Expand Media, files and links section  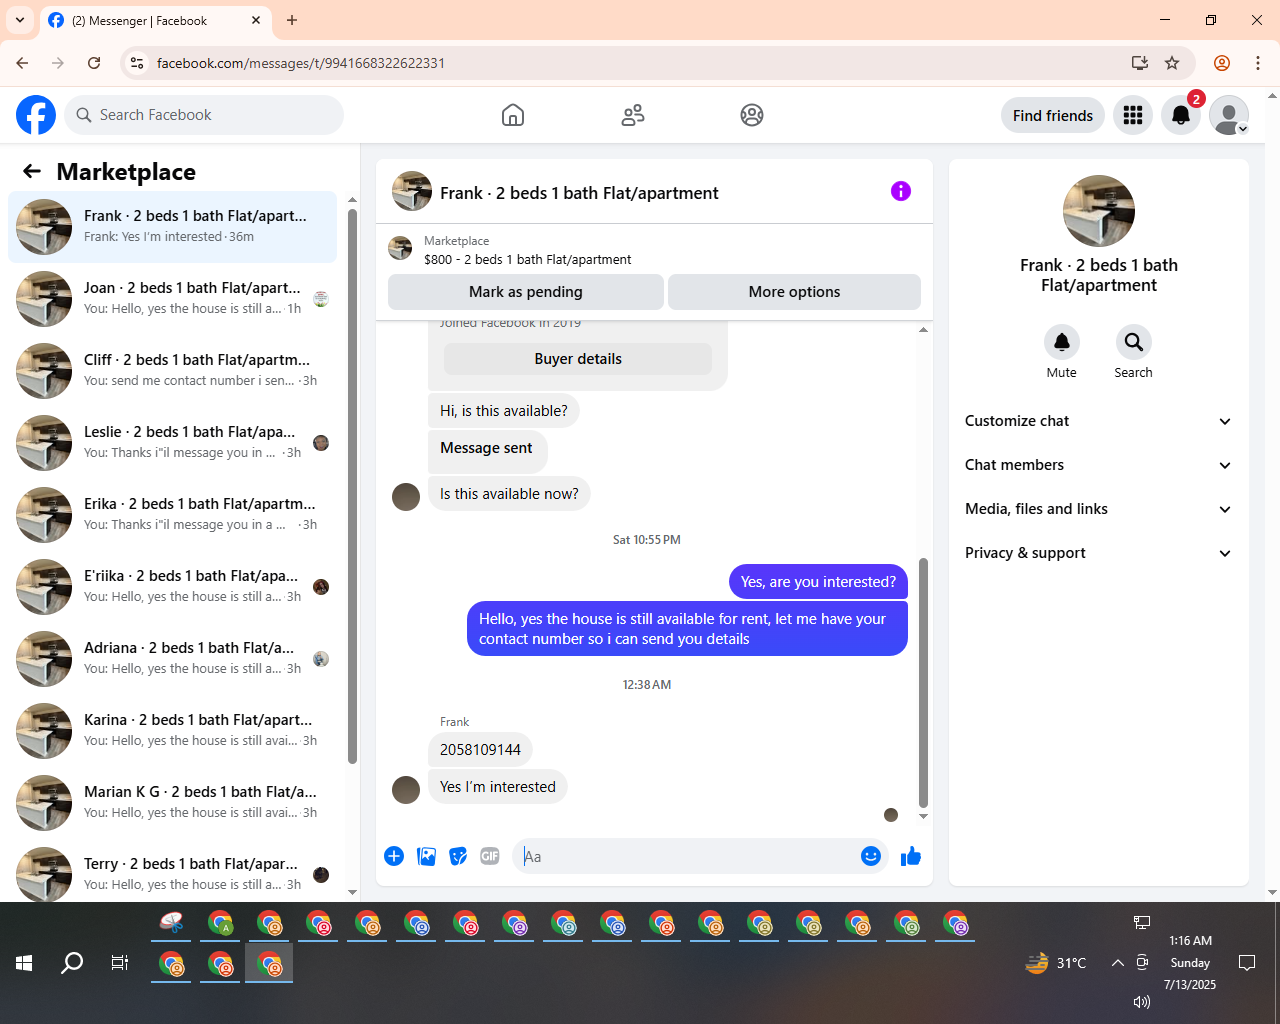1099,509
